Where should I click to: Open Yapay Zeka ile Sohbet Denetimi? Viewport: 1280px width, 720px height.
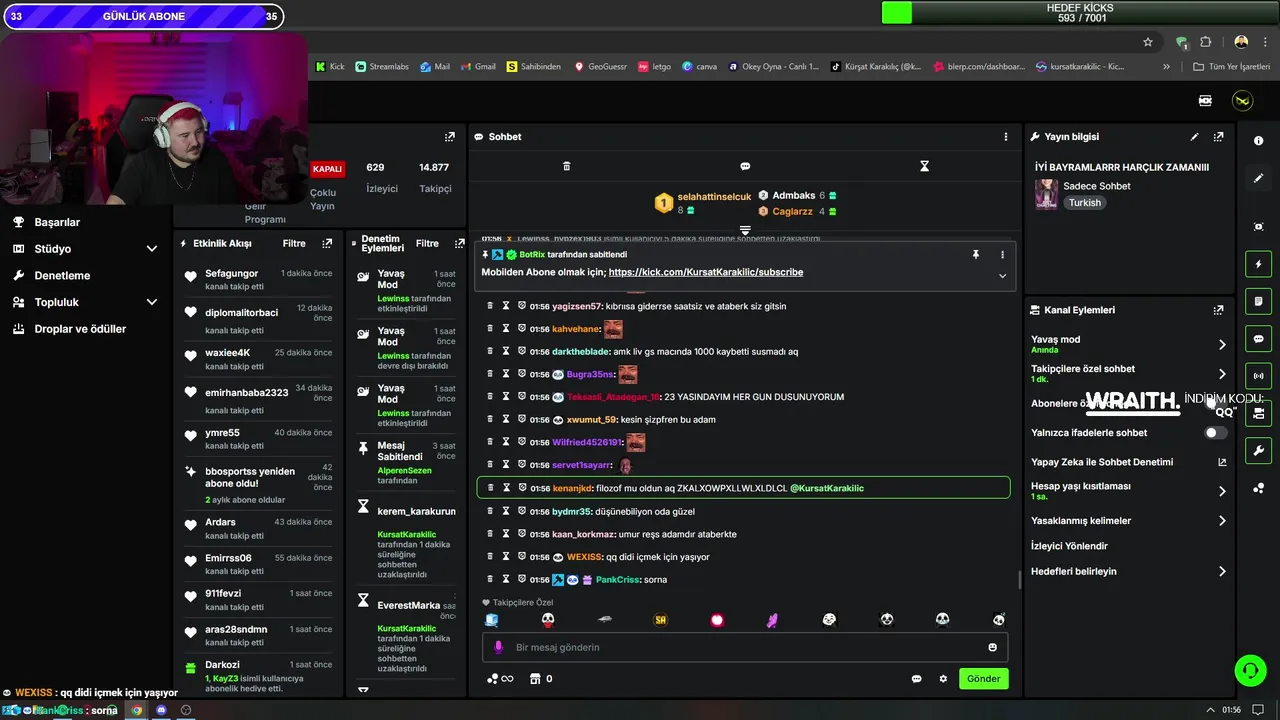[x=1128, y=462]
